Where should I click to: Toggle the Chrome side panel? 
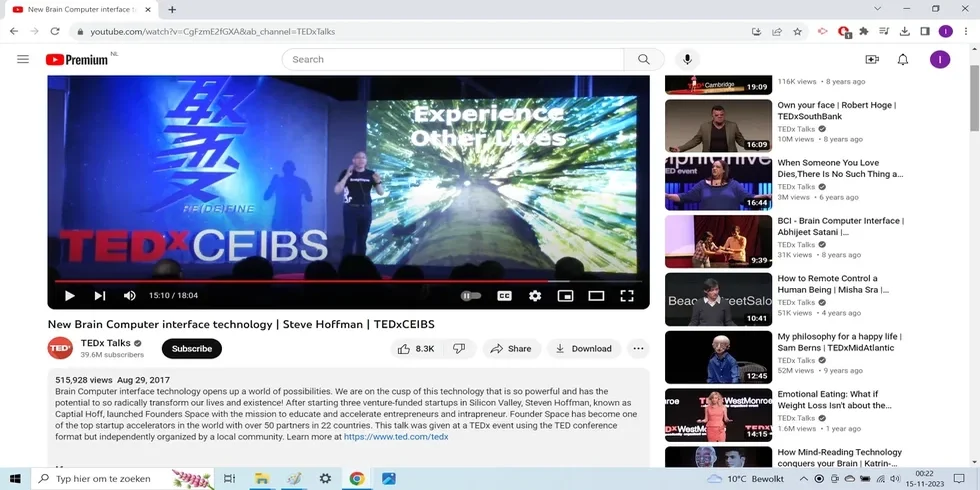[x=925, y=31]
